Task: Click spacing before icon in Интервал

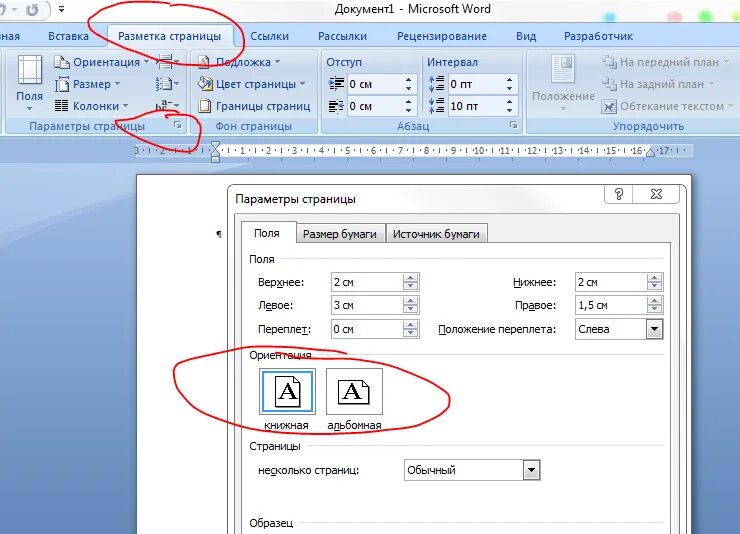Action: coord(437,84)
